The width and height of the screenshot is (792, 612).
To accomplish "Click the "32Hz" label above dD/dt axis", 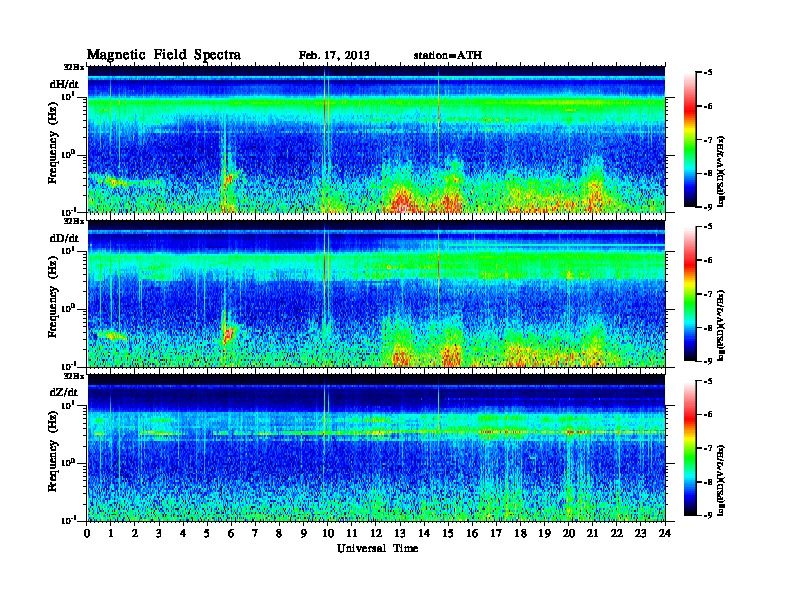I will [74, 221].
